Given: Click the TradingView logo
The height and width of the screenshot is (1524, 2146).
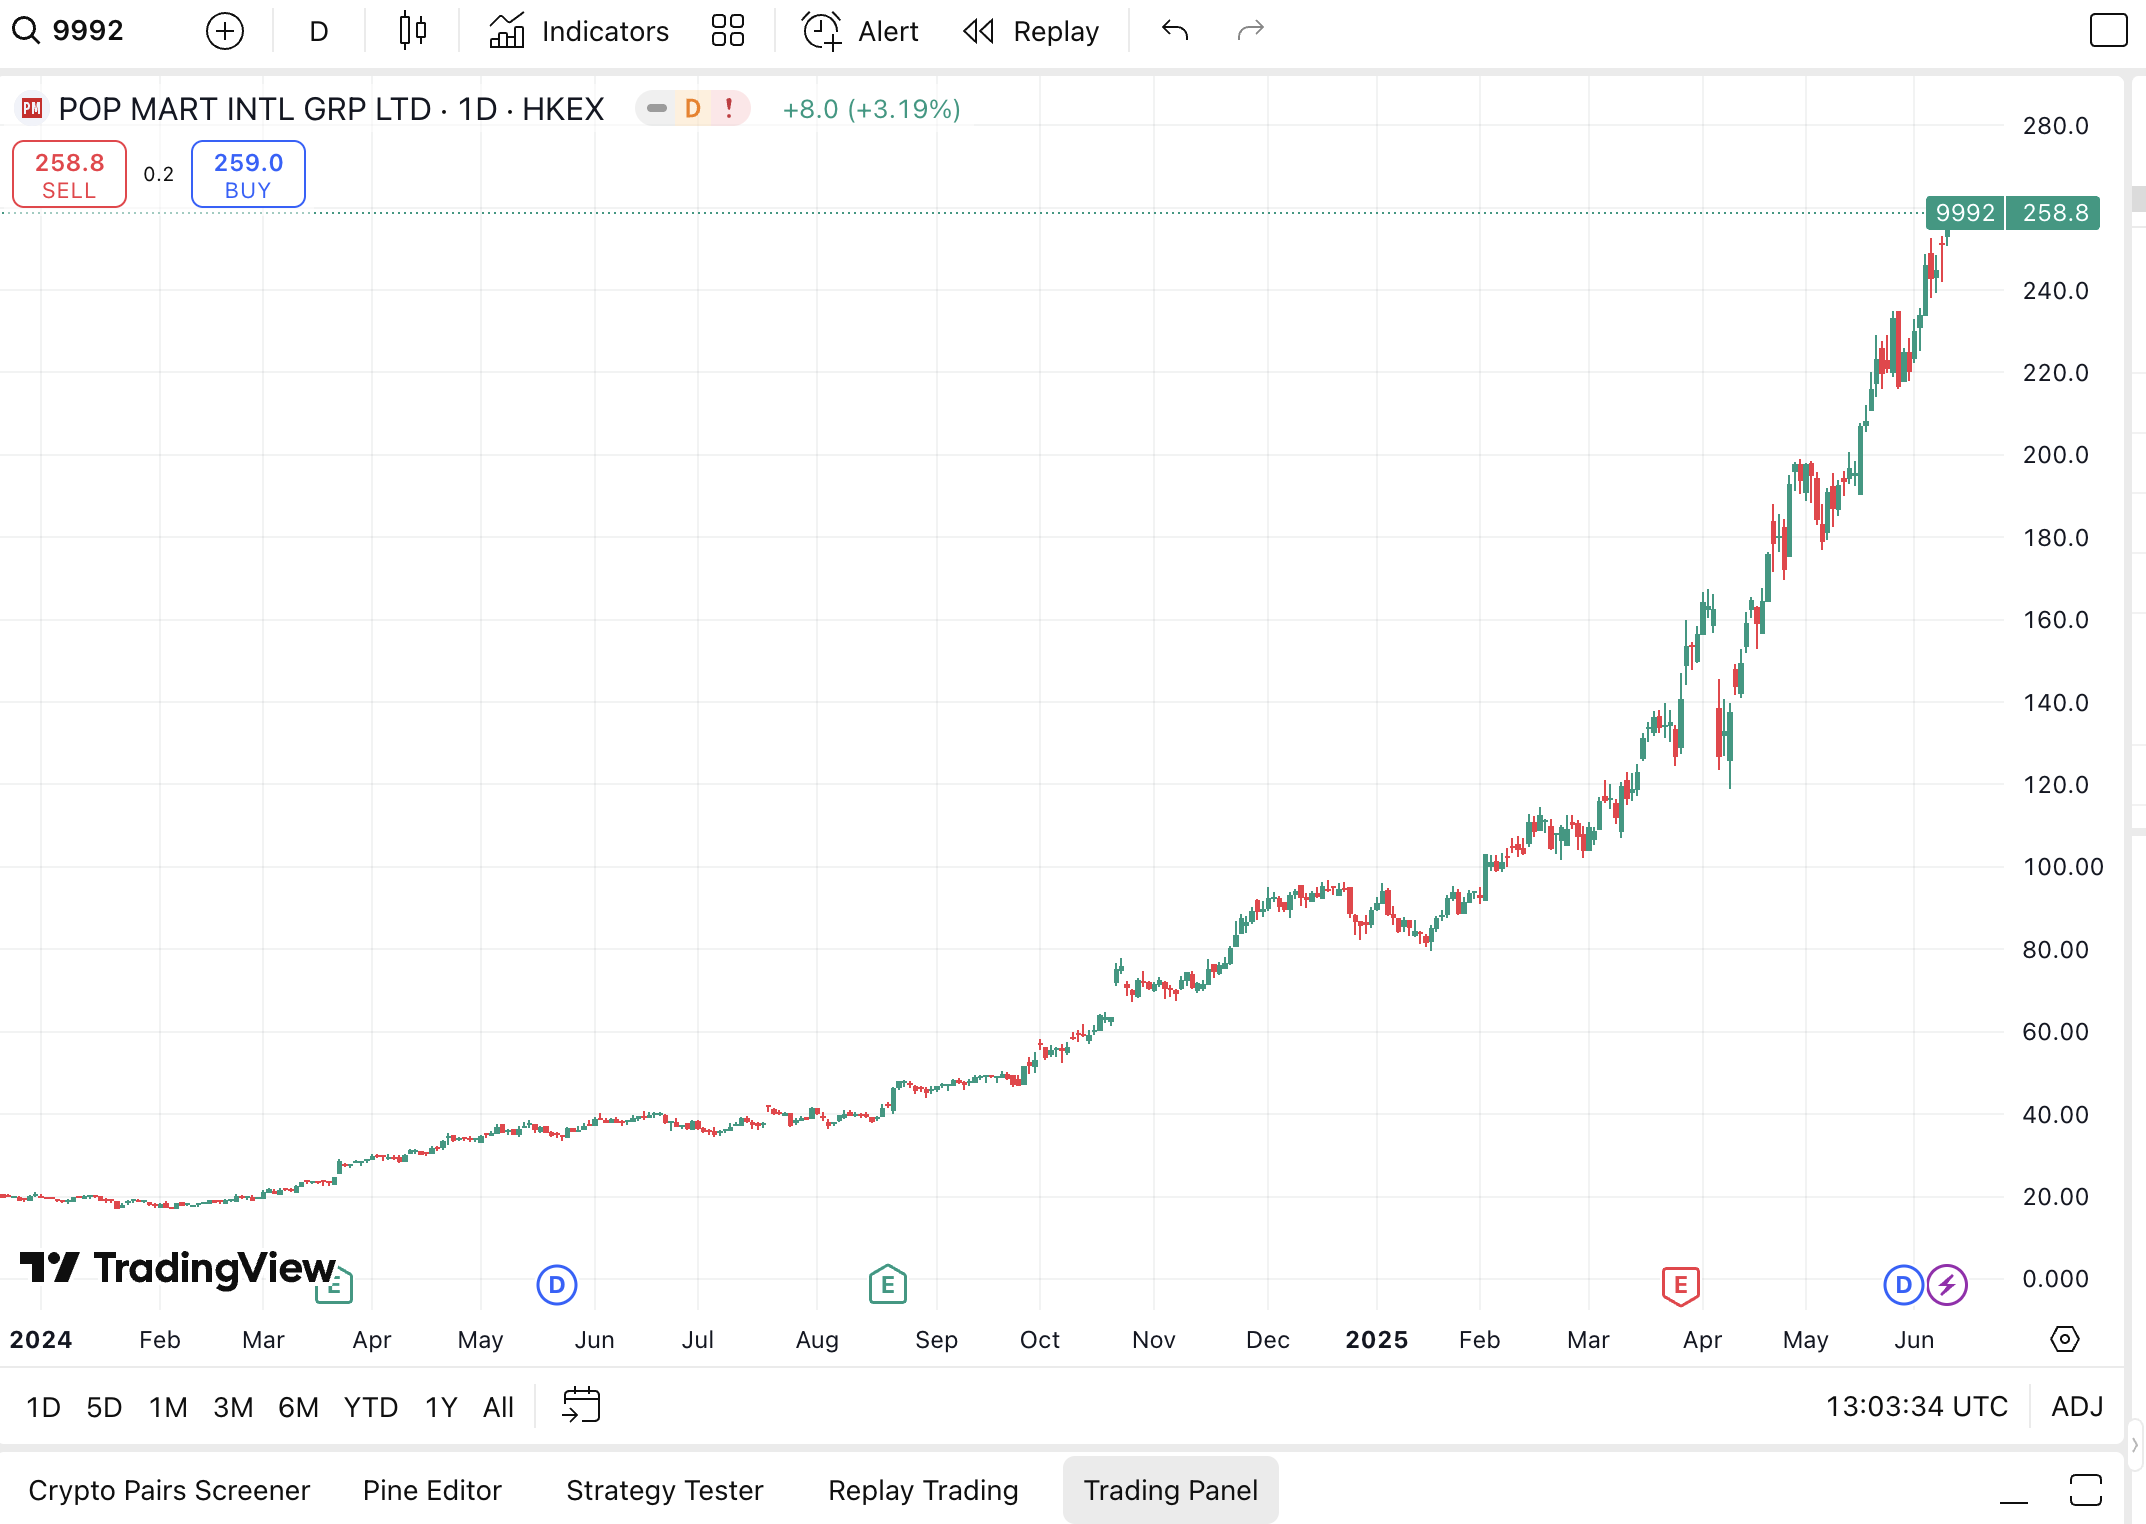Looking at the screenshot, I should [178, 1268].
